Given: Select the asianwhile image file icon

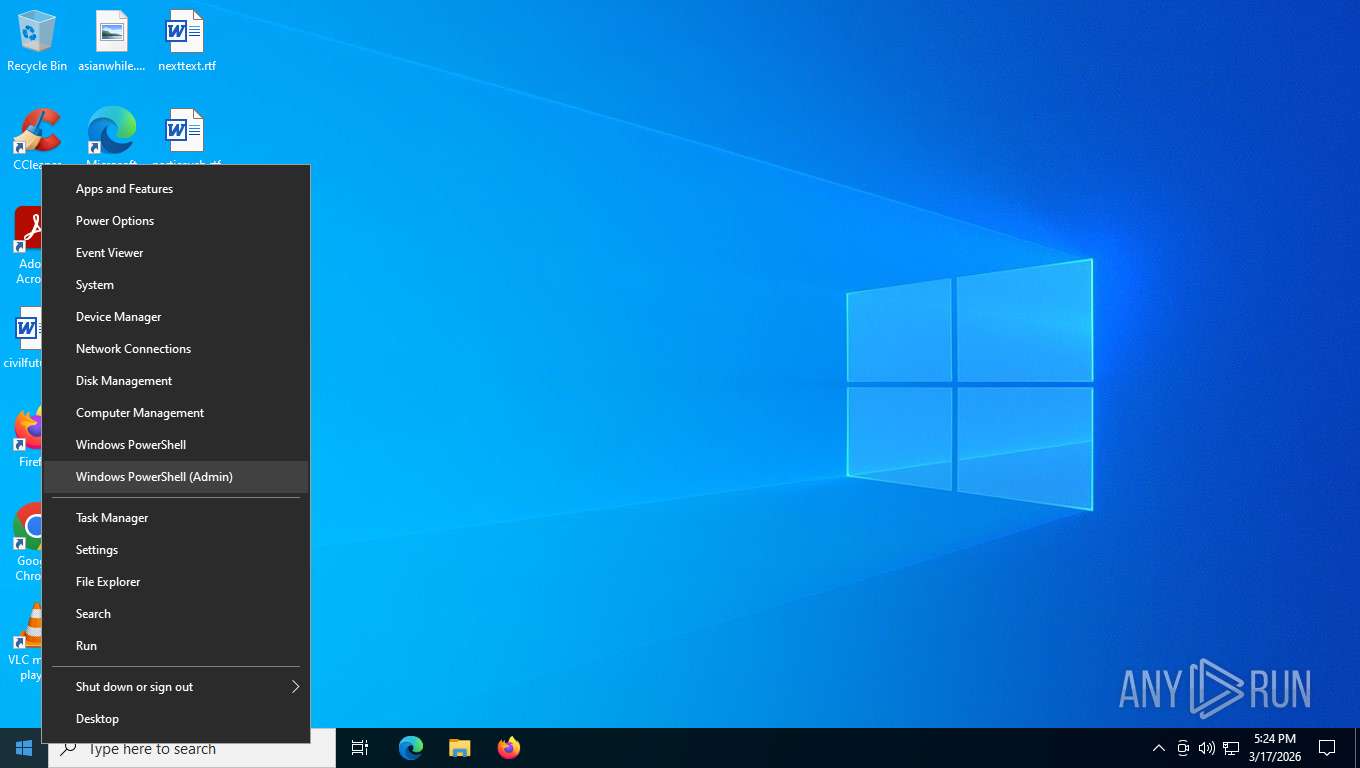Looking at the screenshot, I should [x=112, y=40].
